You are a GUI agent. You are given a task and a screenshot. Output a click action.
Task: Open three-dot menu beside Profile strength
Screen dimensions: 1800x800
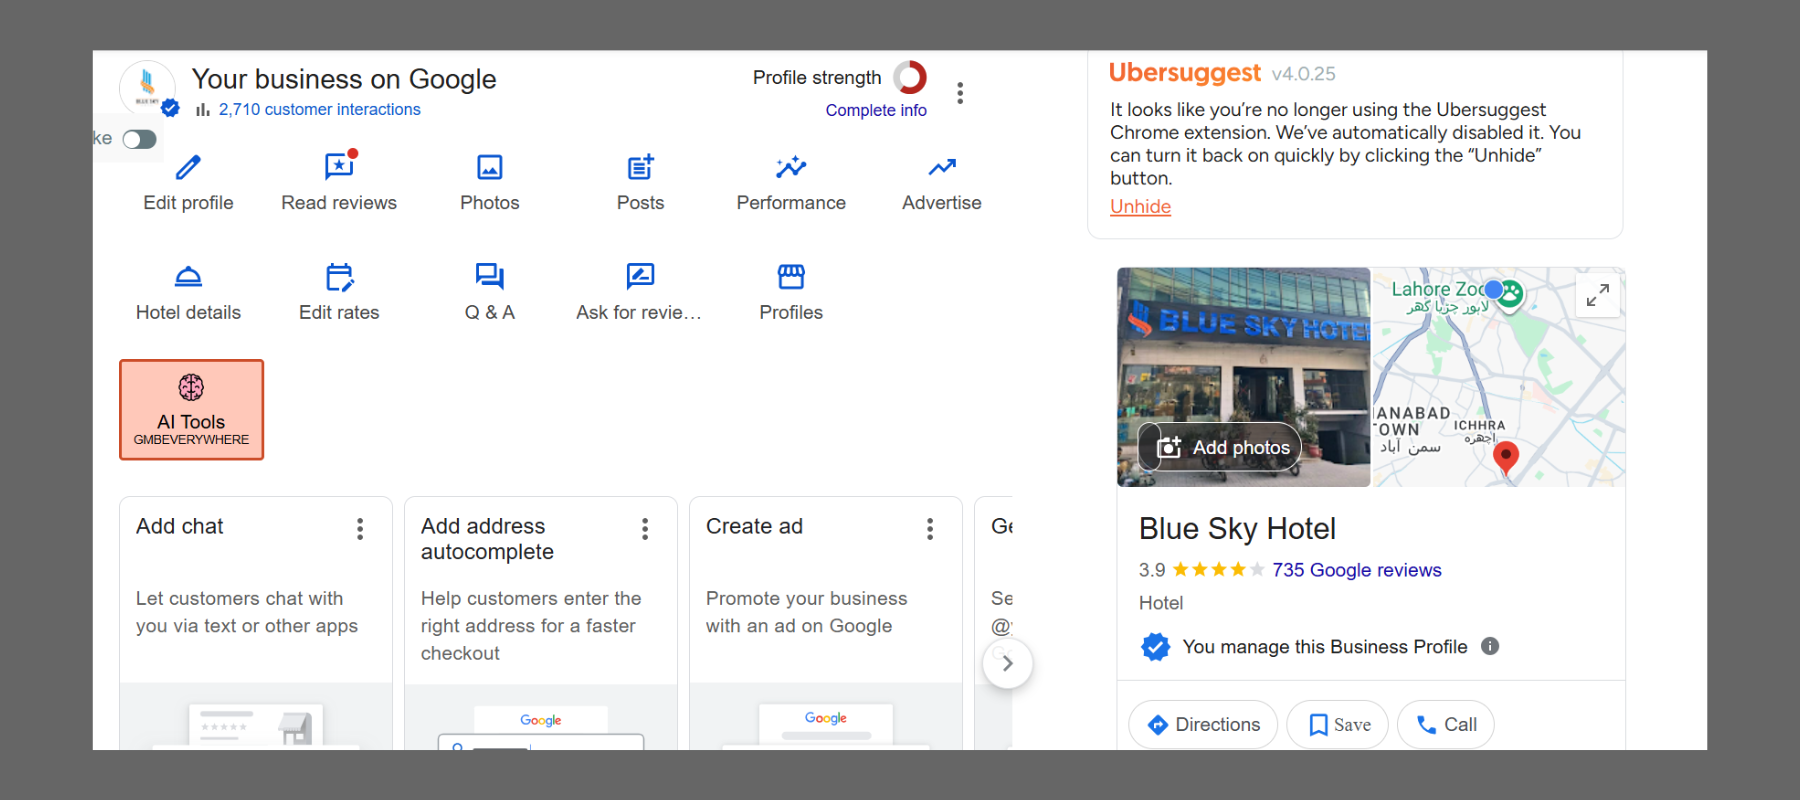pos(960,93)
